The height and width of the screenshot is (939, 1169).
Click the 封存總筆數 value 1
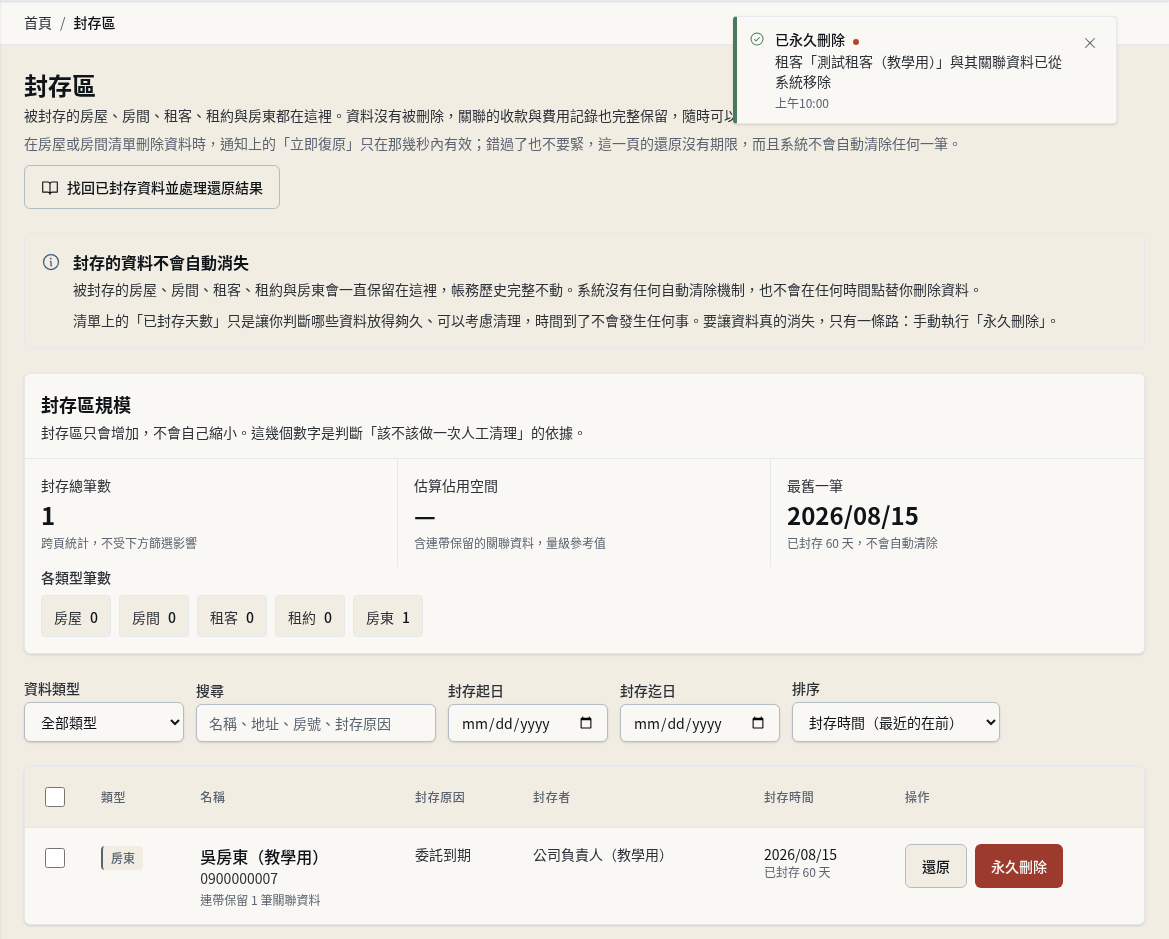[x=48, y=516]
